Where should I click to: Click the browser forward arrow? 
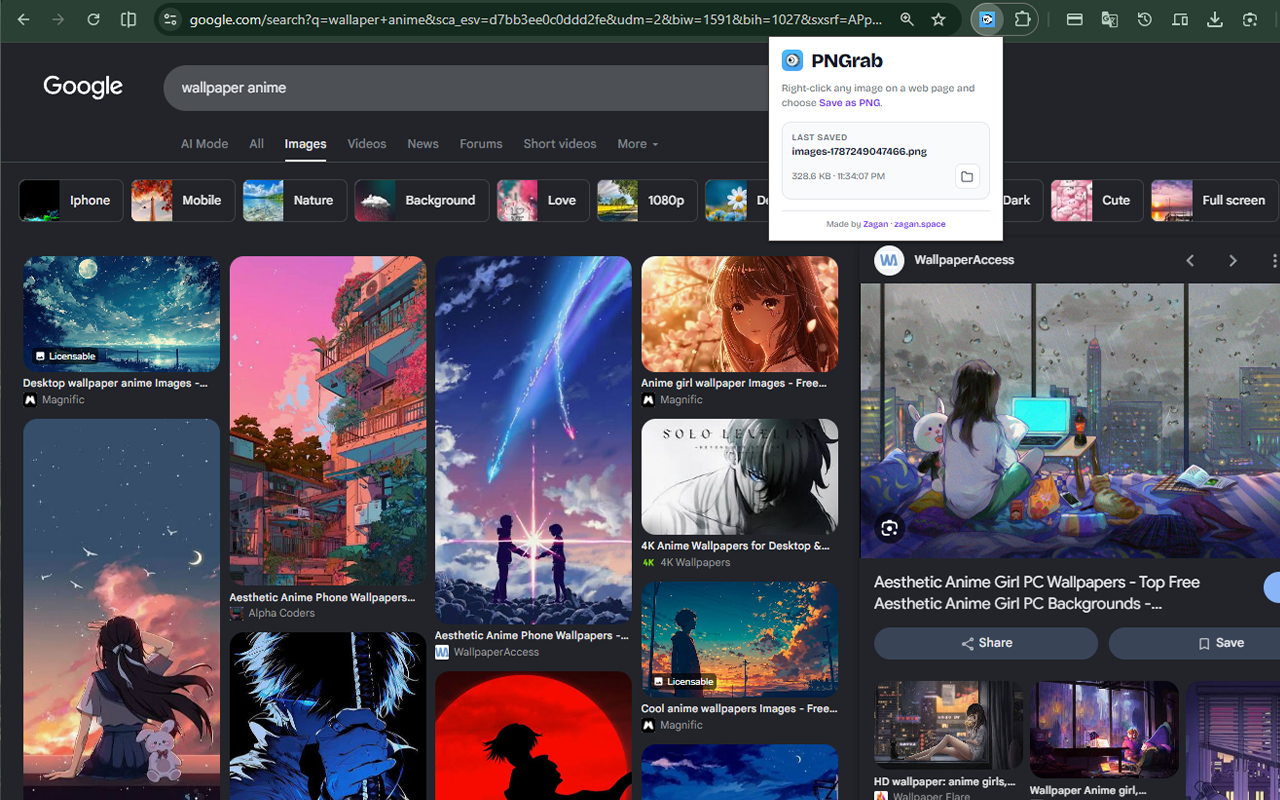coord(58,19)
